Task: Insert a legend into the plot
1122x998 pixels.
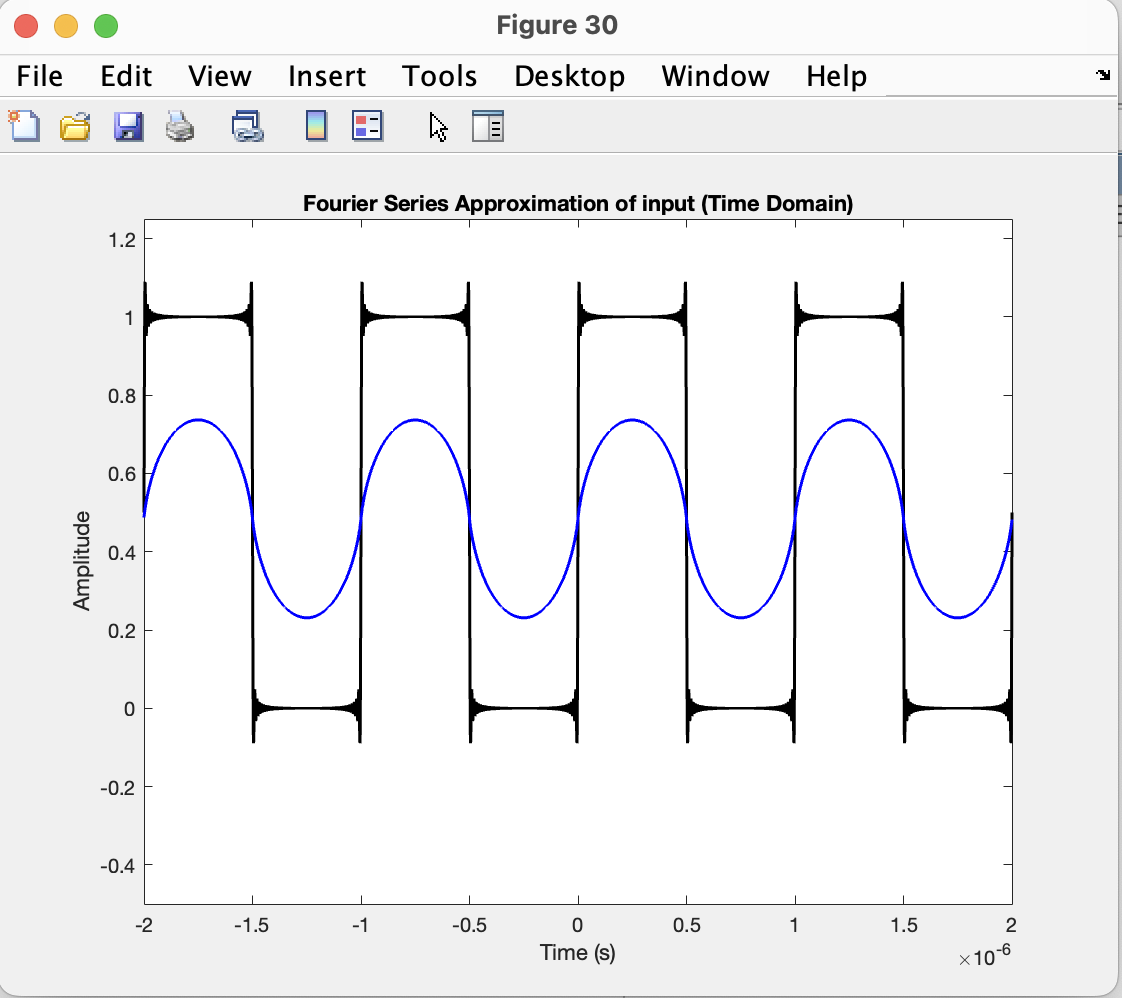Action: [x=367, y=127]
